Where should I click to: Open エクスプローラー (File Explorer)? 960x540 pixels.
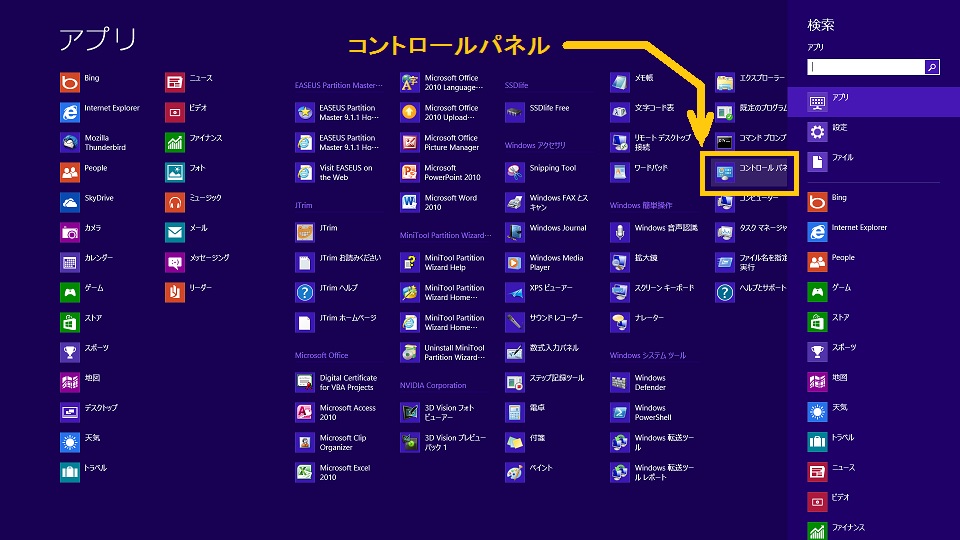pos(751,81)
